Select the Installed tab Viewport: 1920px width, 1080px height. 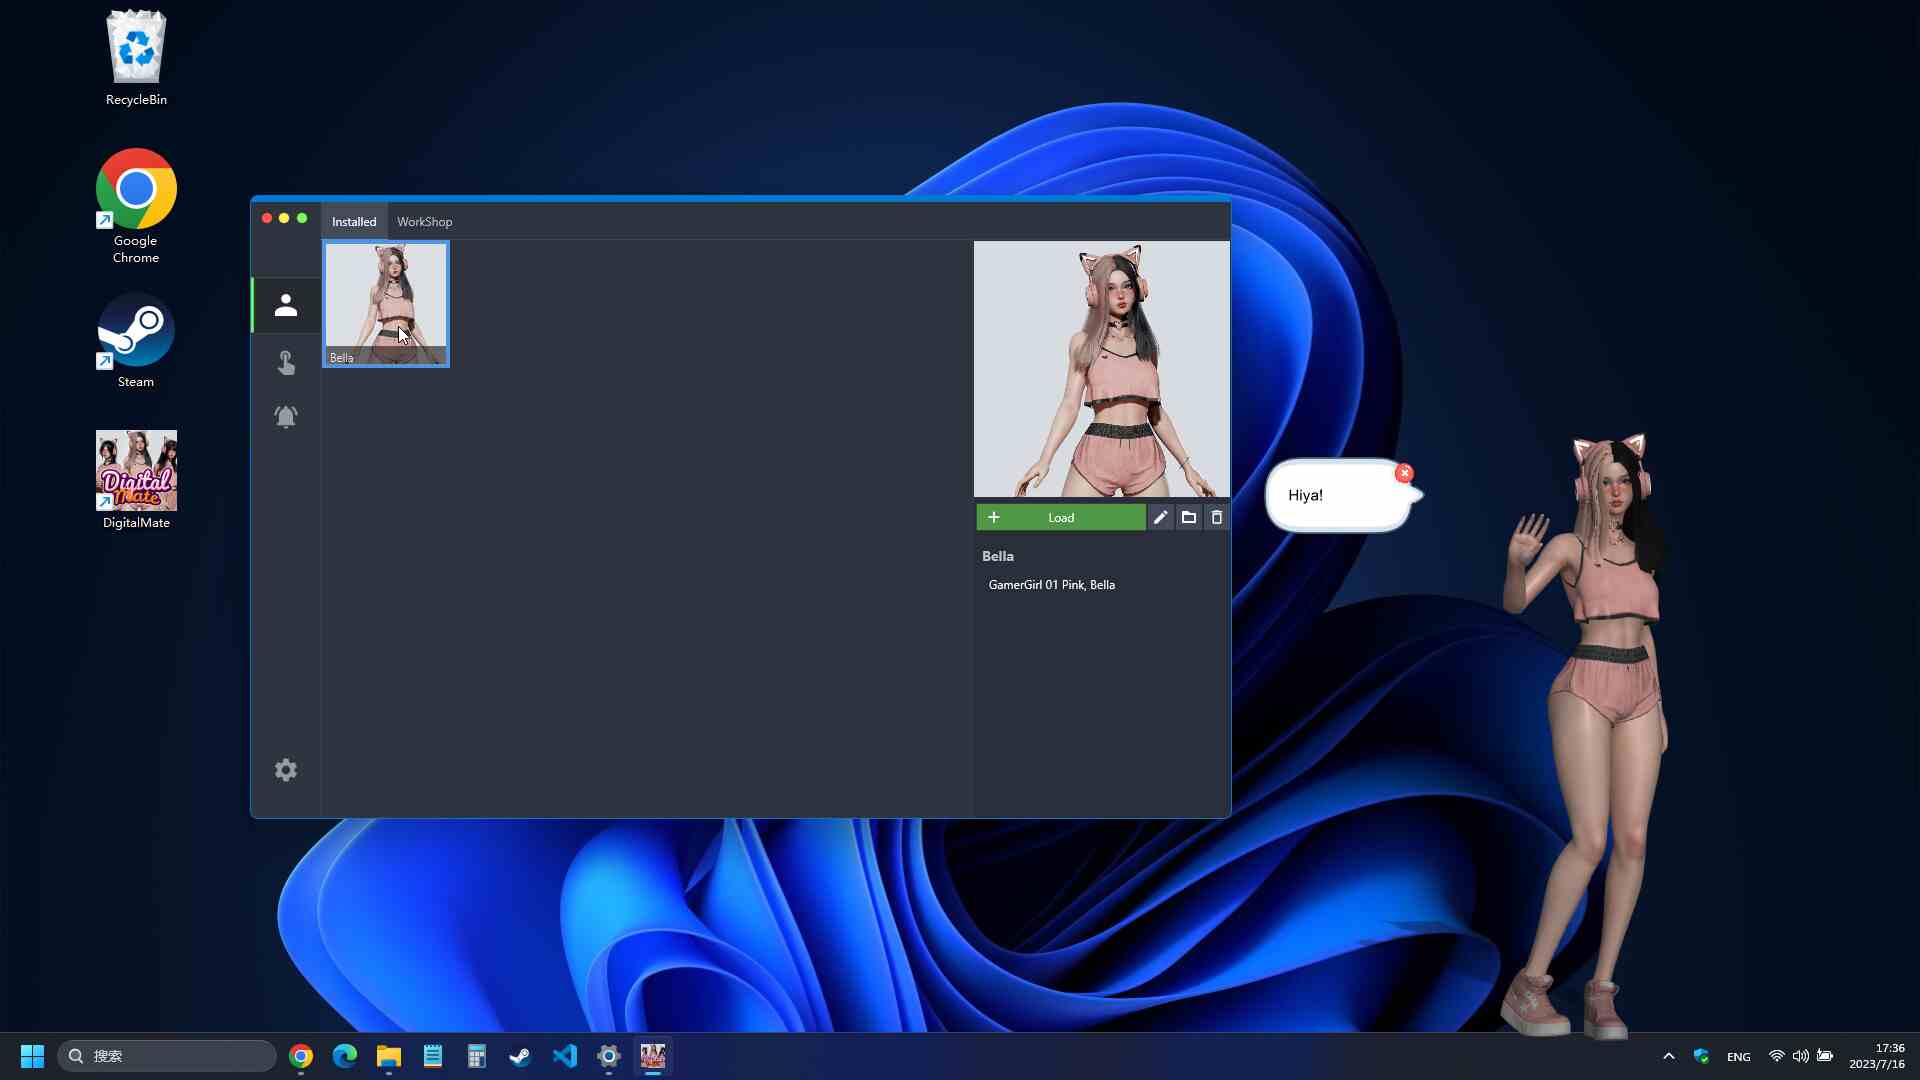(x=354, y=222)
